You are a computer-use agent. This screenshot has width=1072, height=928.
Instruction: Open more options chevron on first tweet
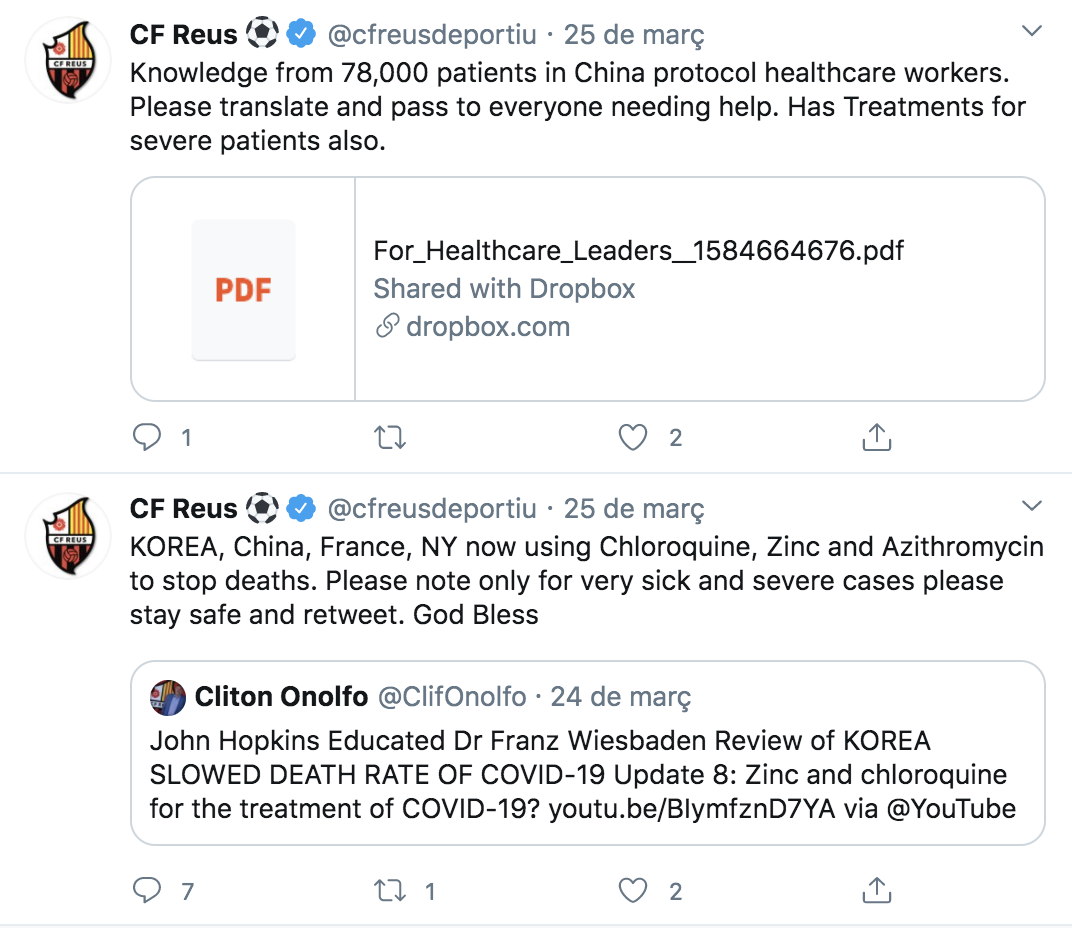click(1032, 32)
